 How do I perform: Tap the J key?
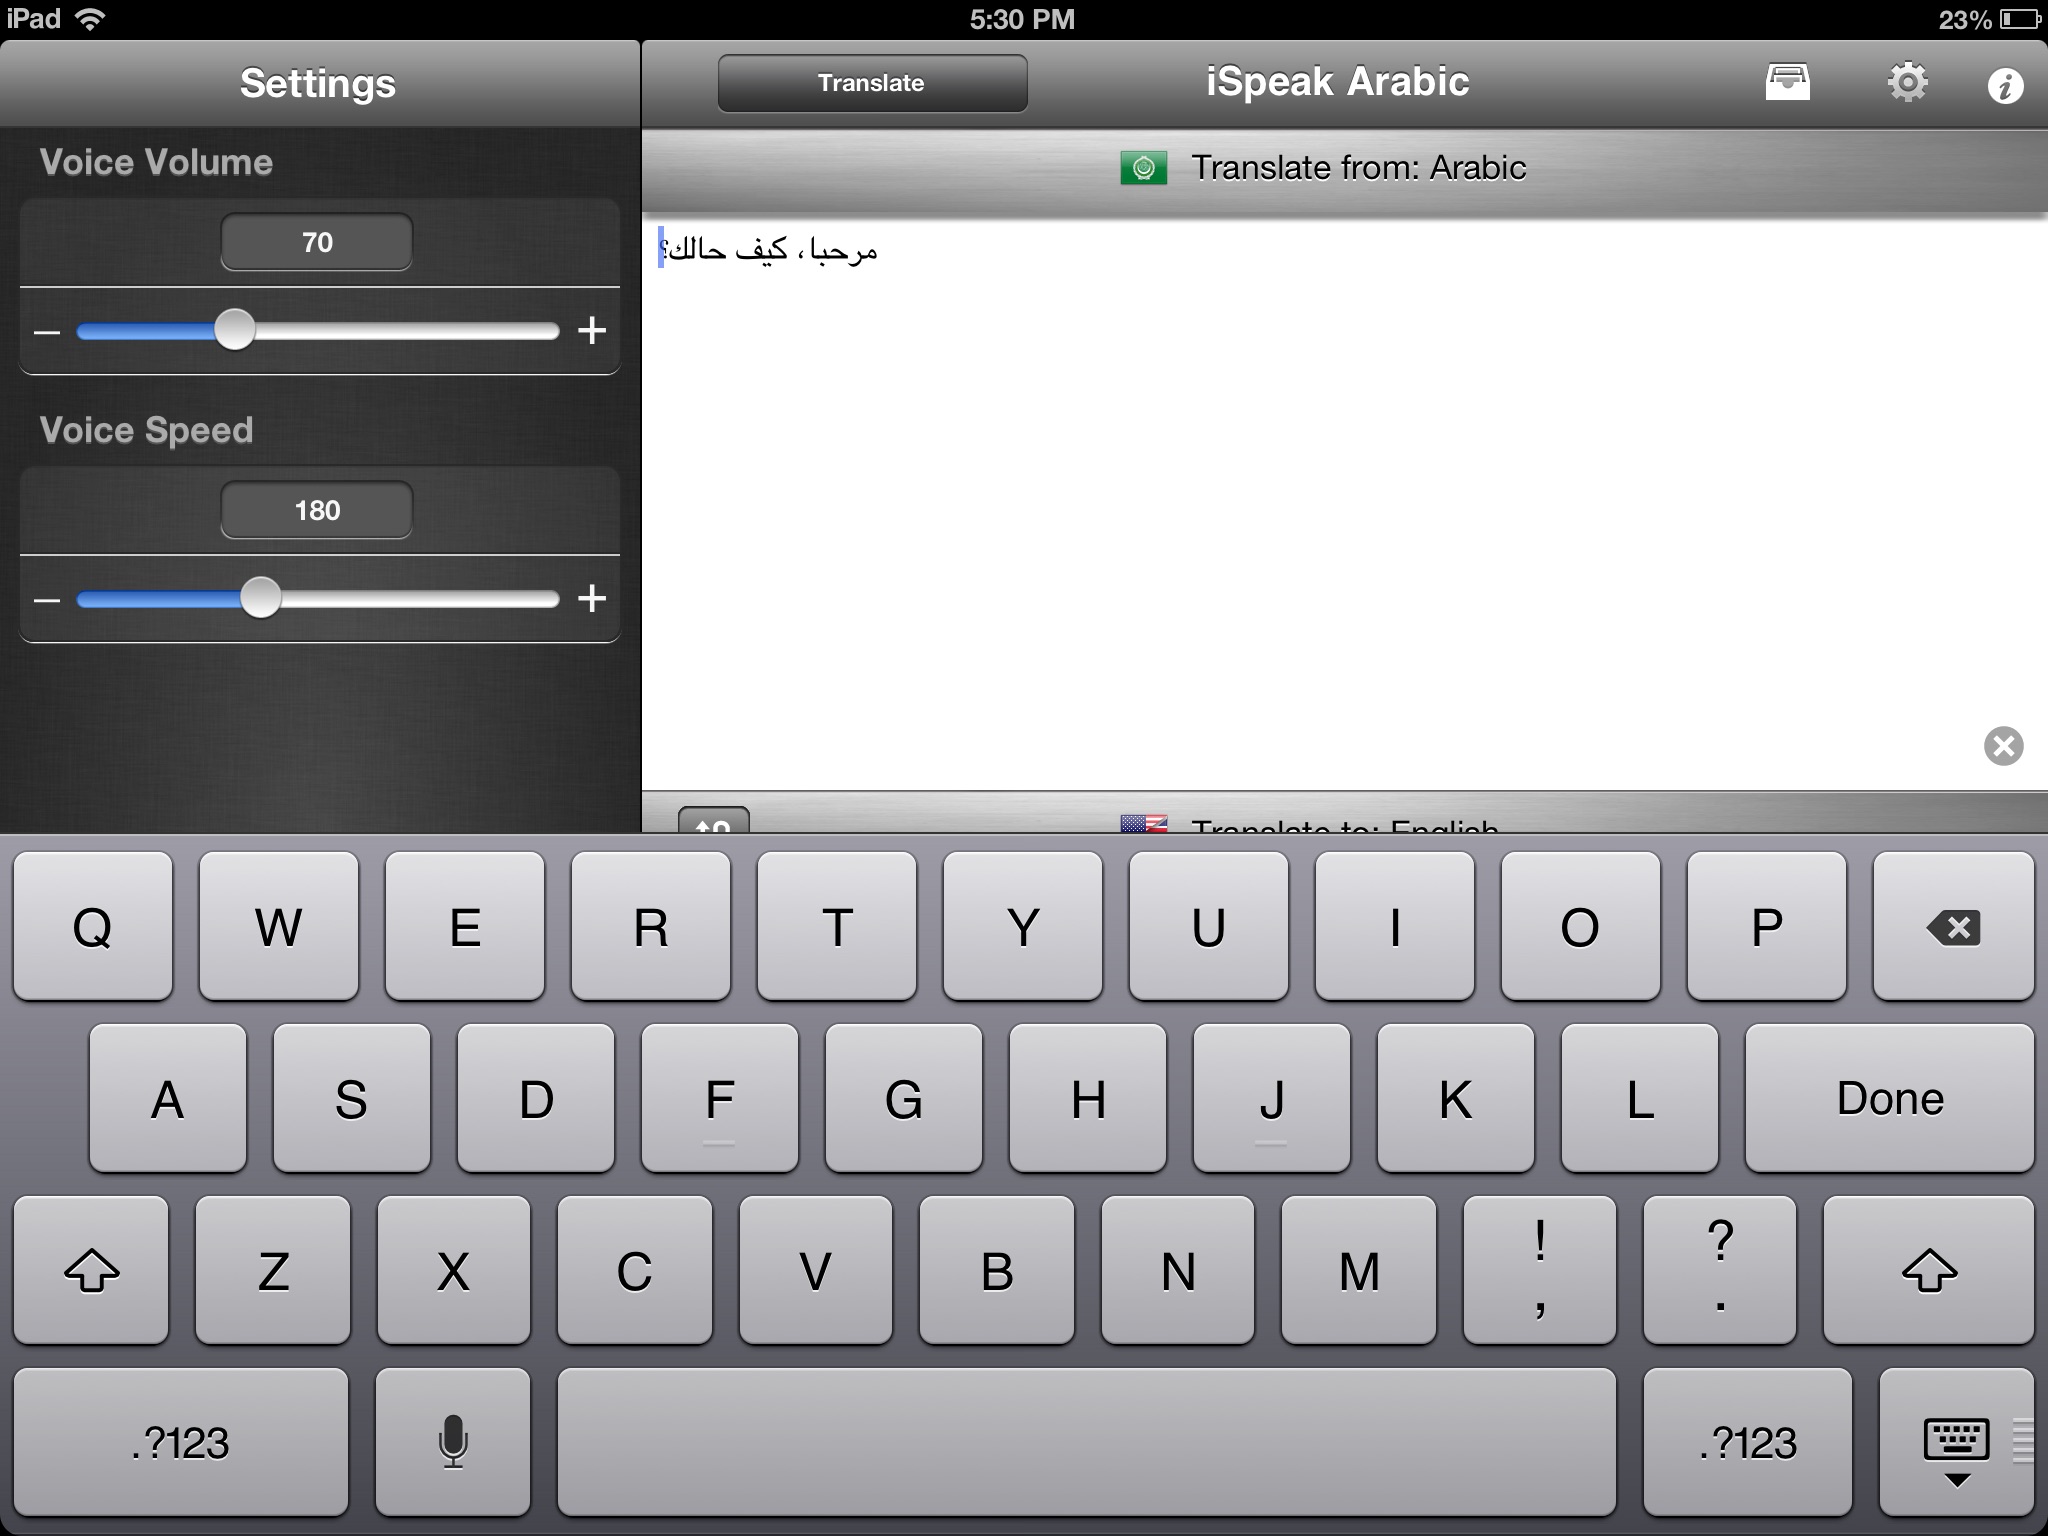coord(1272,1098)
